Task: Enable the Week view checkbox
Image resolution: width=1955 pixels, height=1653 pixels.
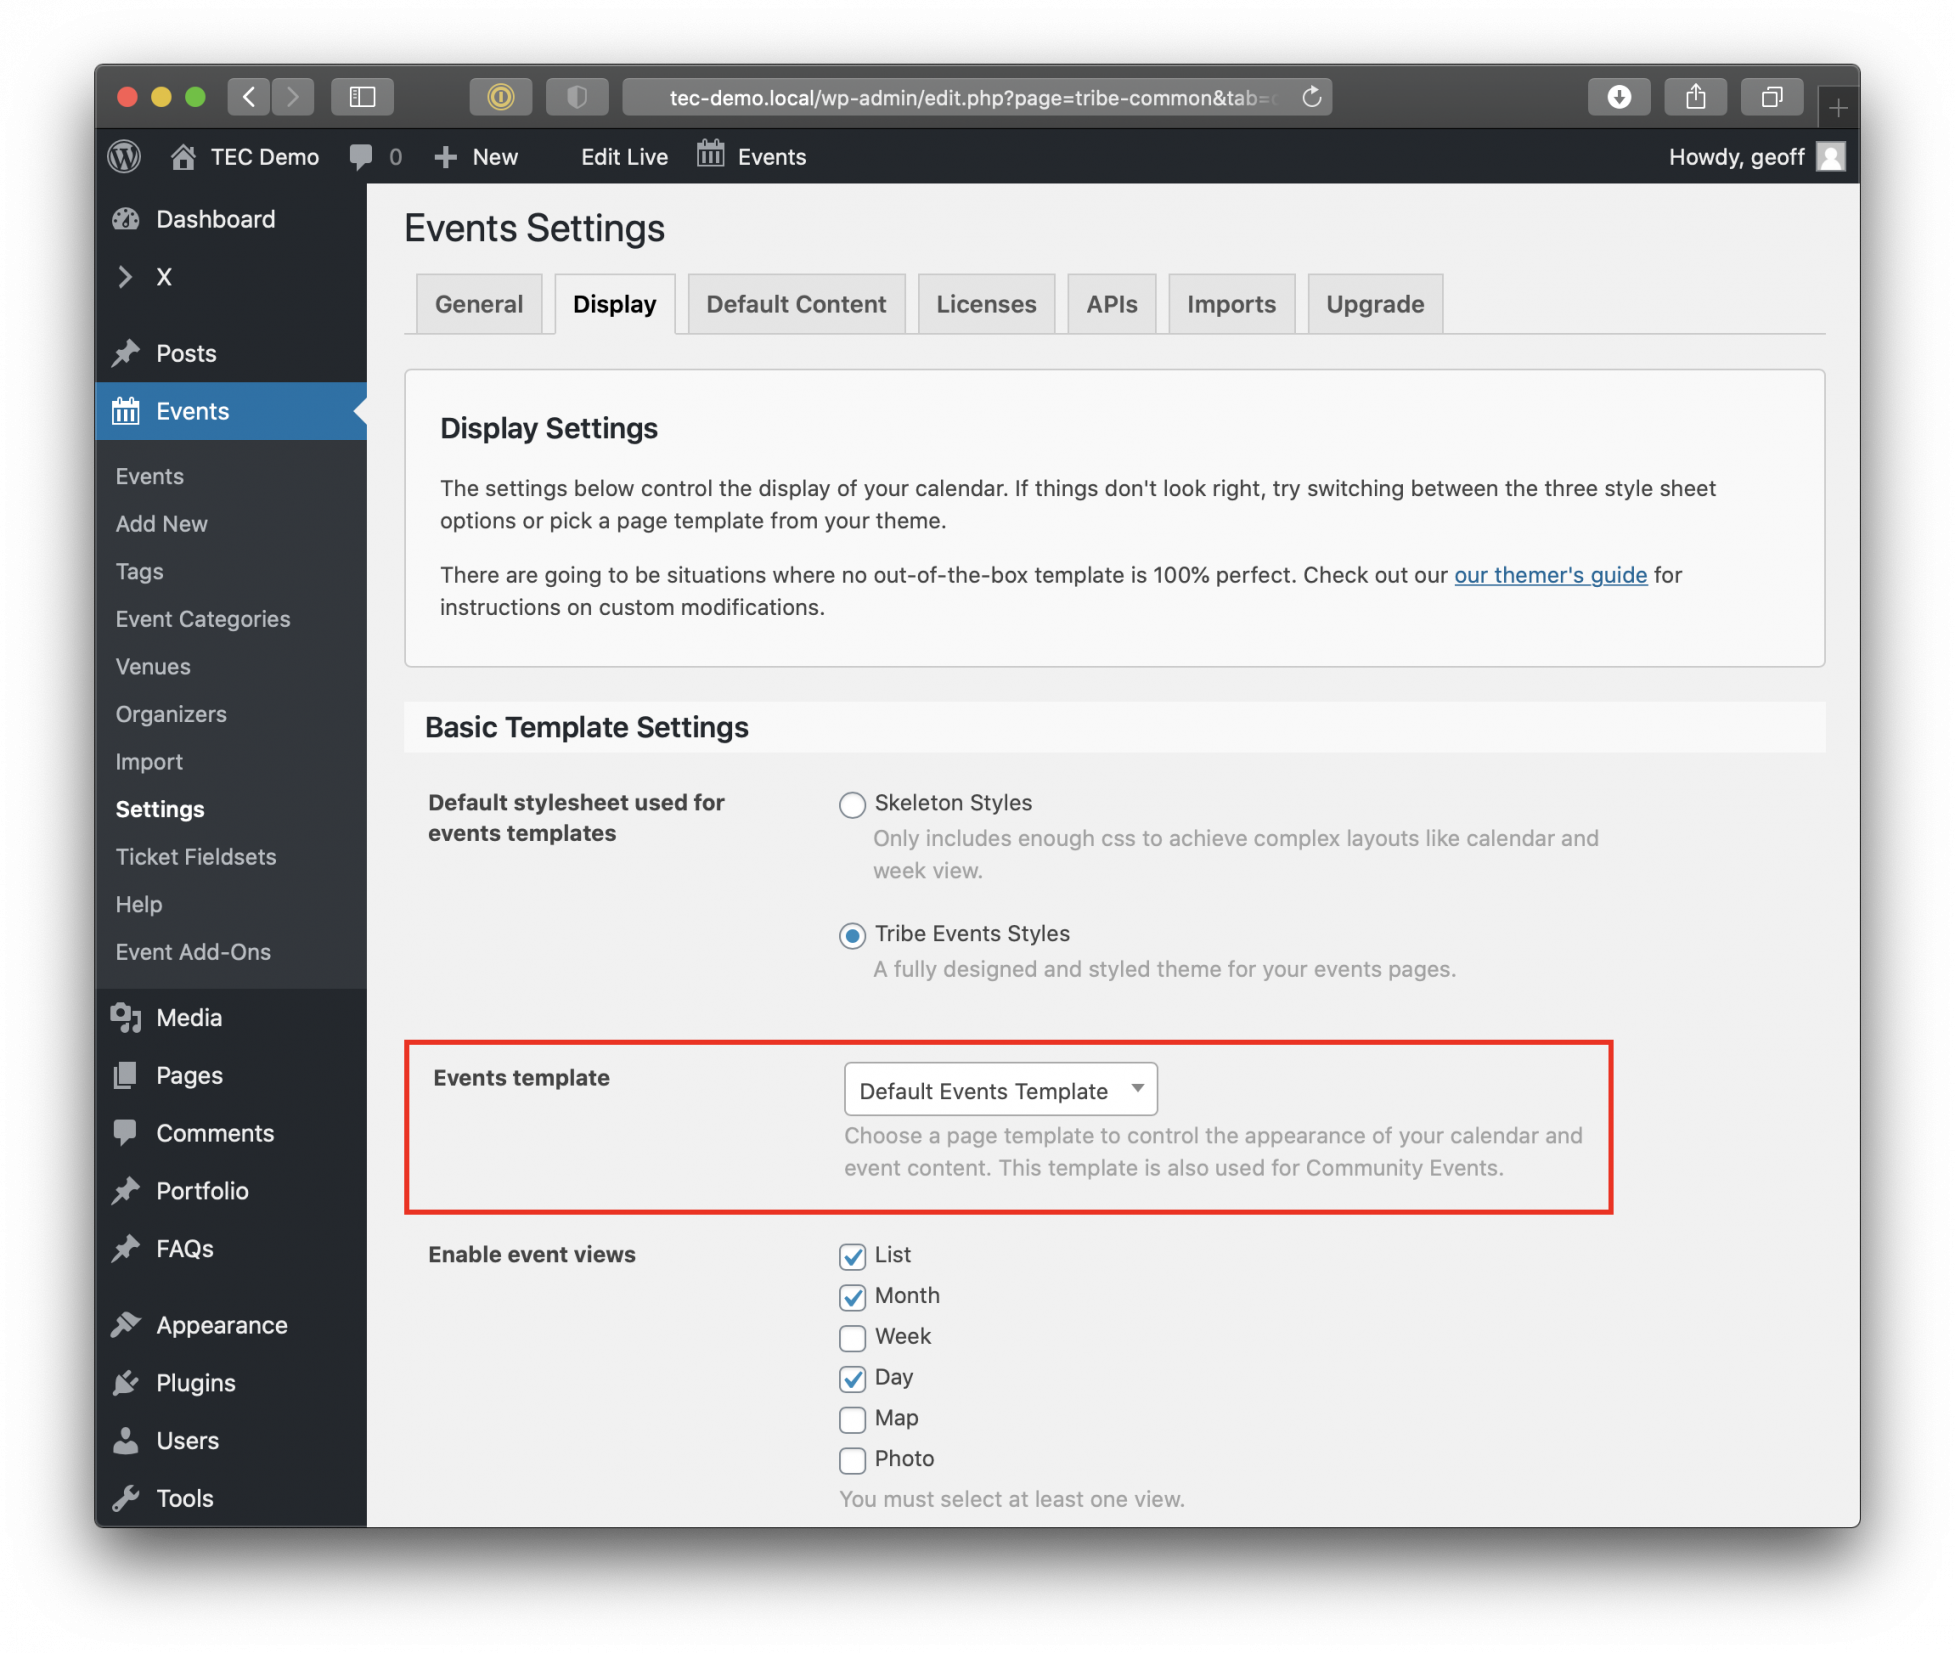Action: pyautogui.click(x=852, y=1338)
